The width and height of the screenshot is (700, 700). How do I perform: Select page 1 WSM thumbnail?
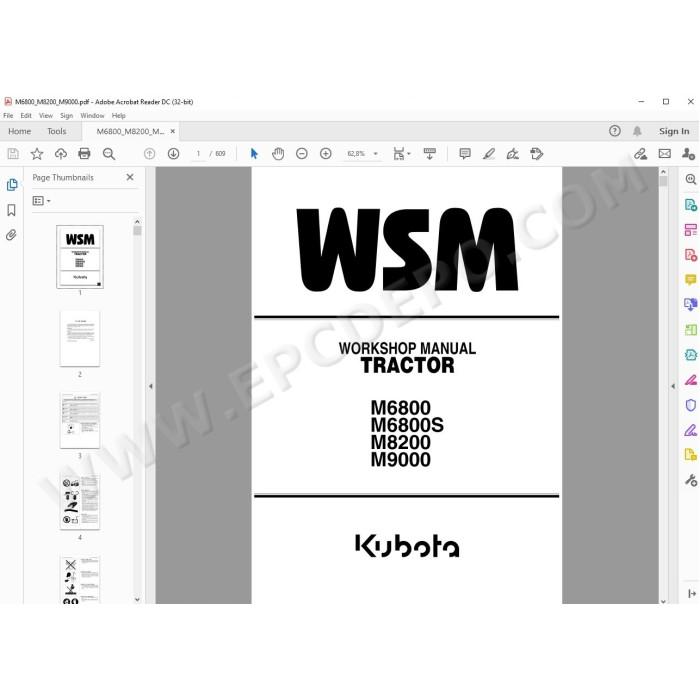80,257
